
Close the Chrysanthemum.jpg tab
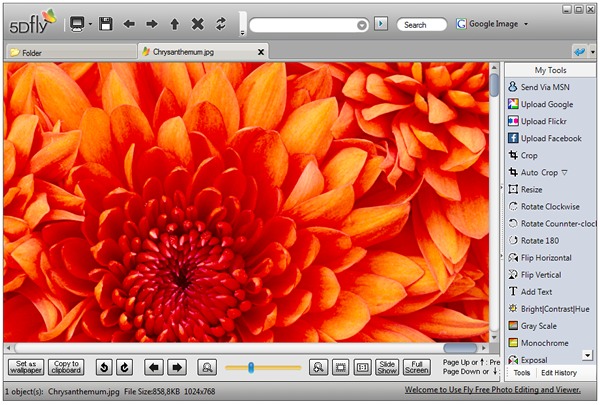click(261, 52)
